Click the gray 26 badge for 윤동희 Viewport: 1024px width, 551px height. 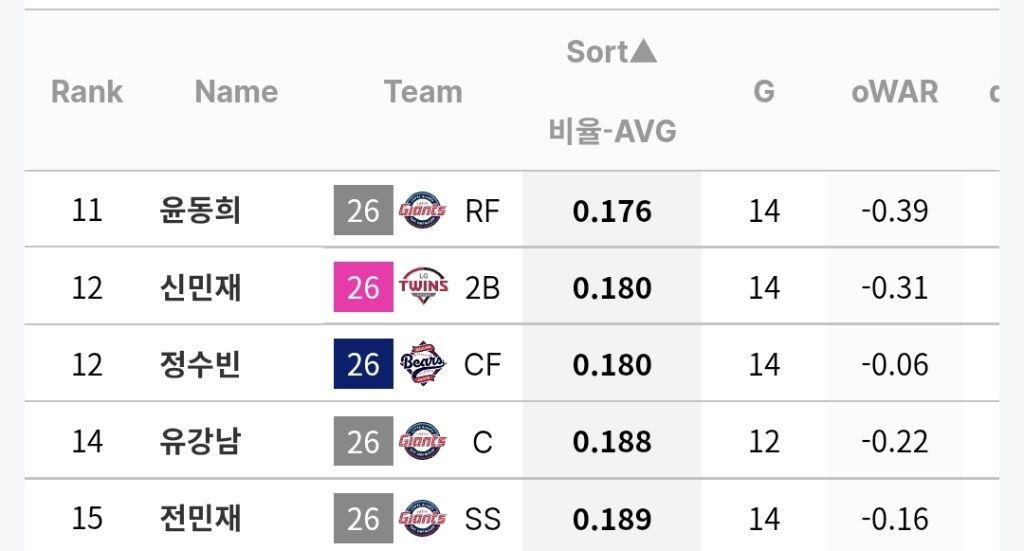363,210
